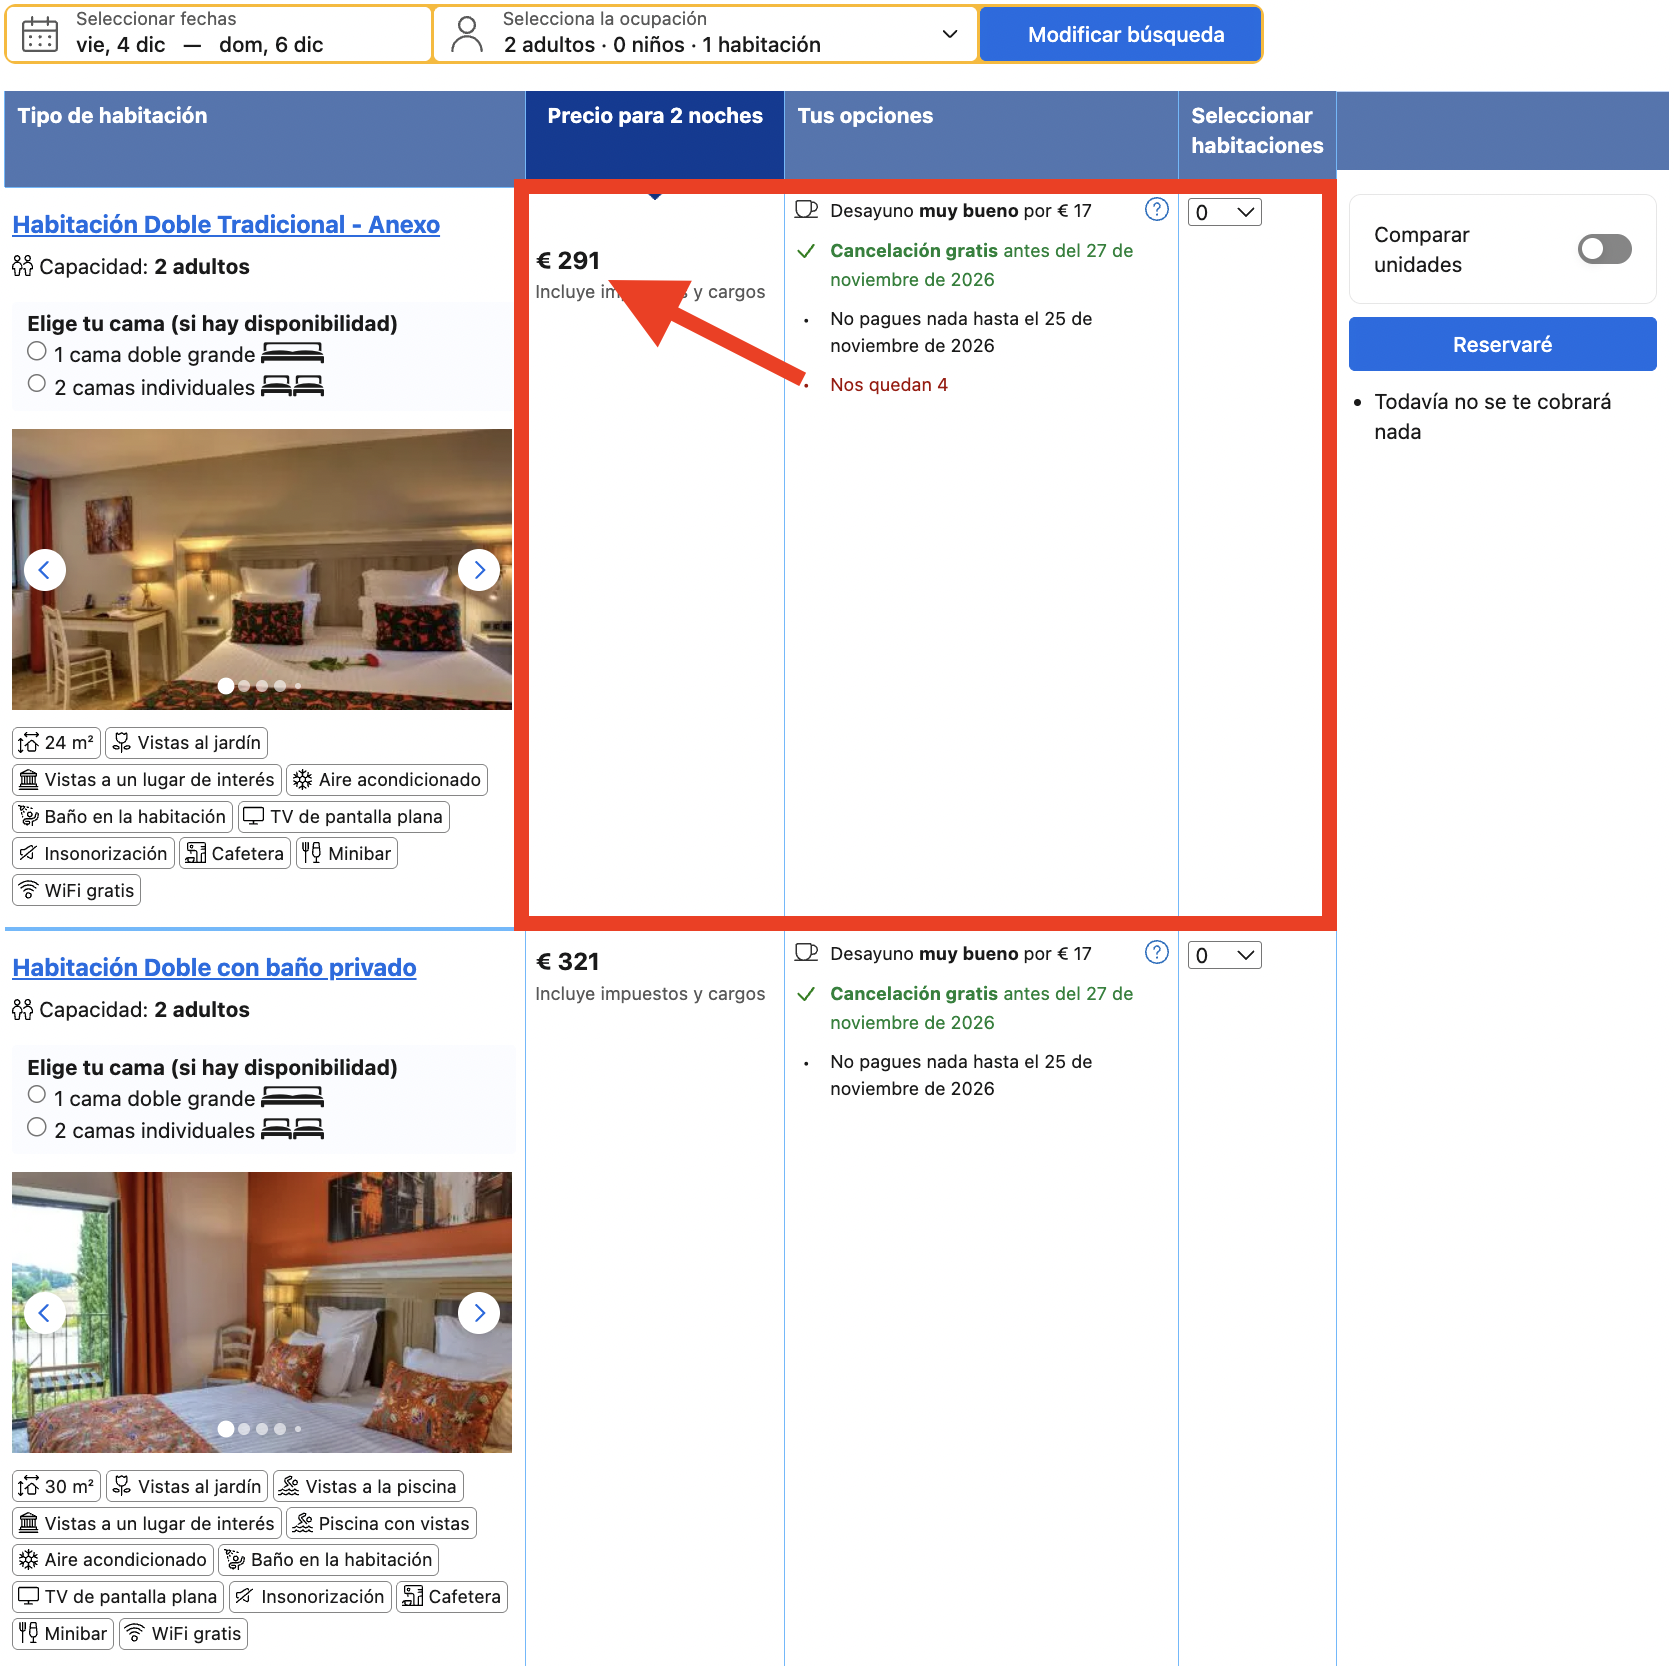Screen dimensions: 1674x1666
Task: Click the calendar icon in date selector
Action: (40, 35)
